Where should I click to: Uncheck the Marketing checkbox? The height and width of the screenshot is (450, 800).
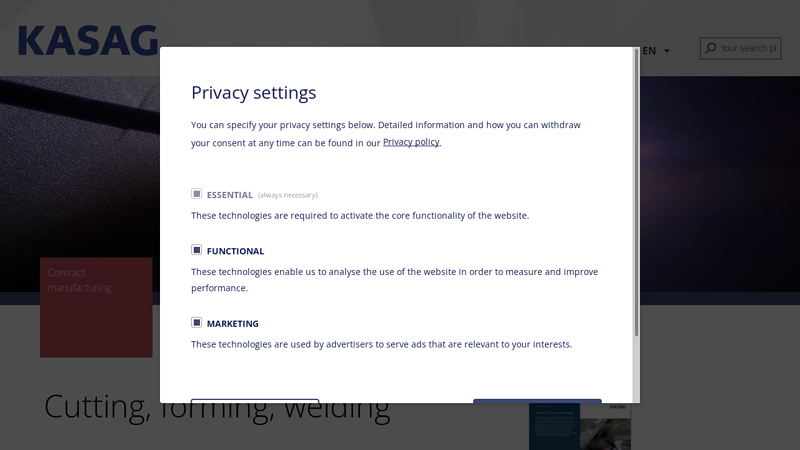(197, 323)
